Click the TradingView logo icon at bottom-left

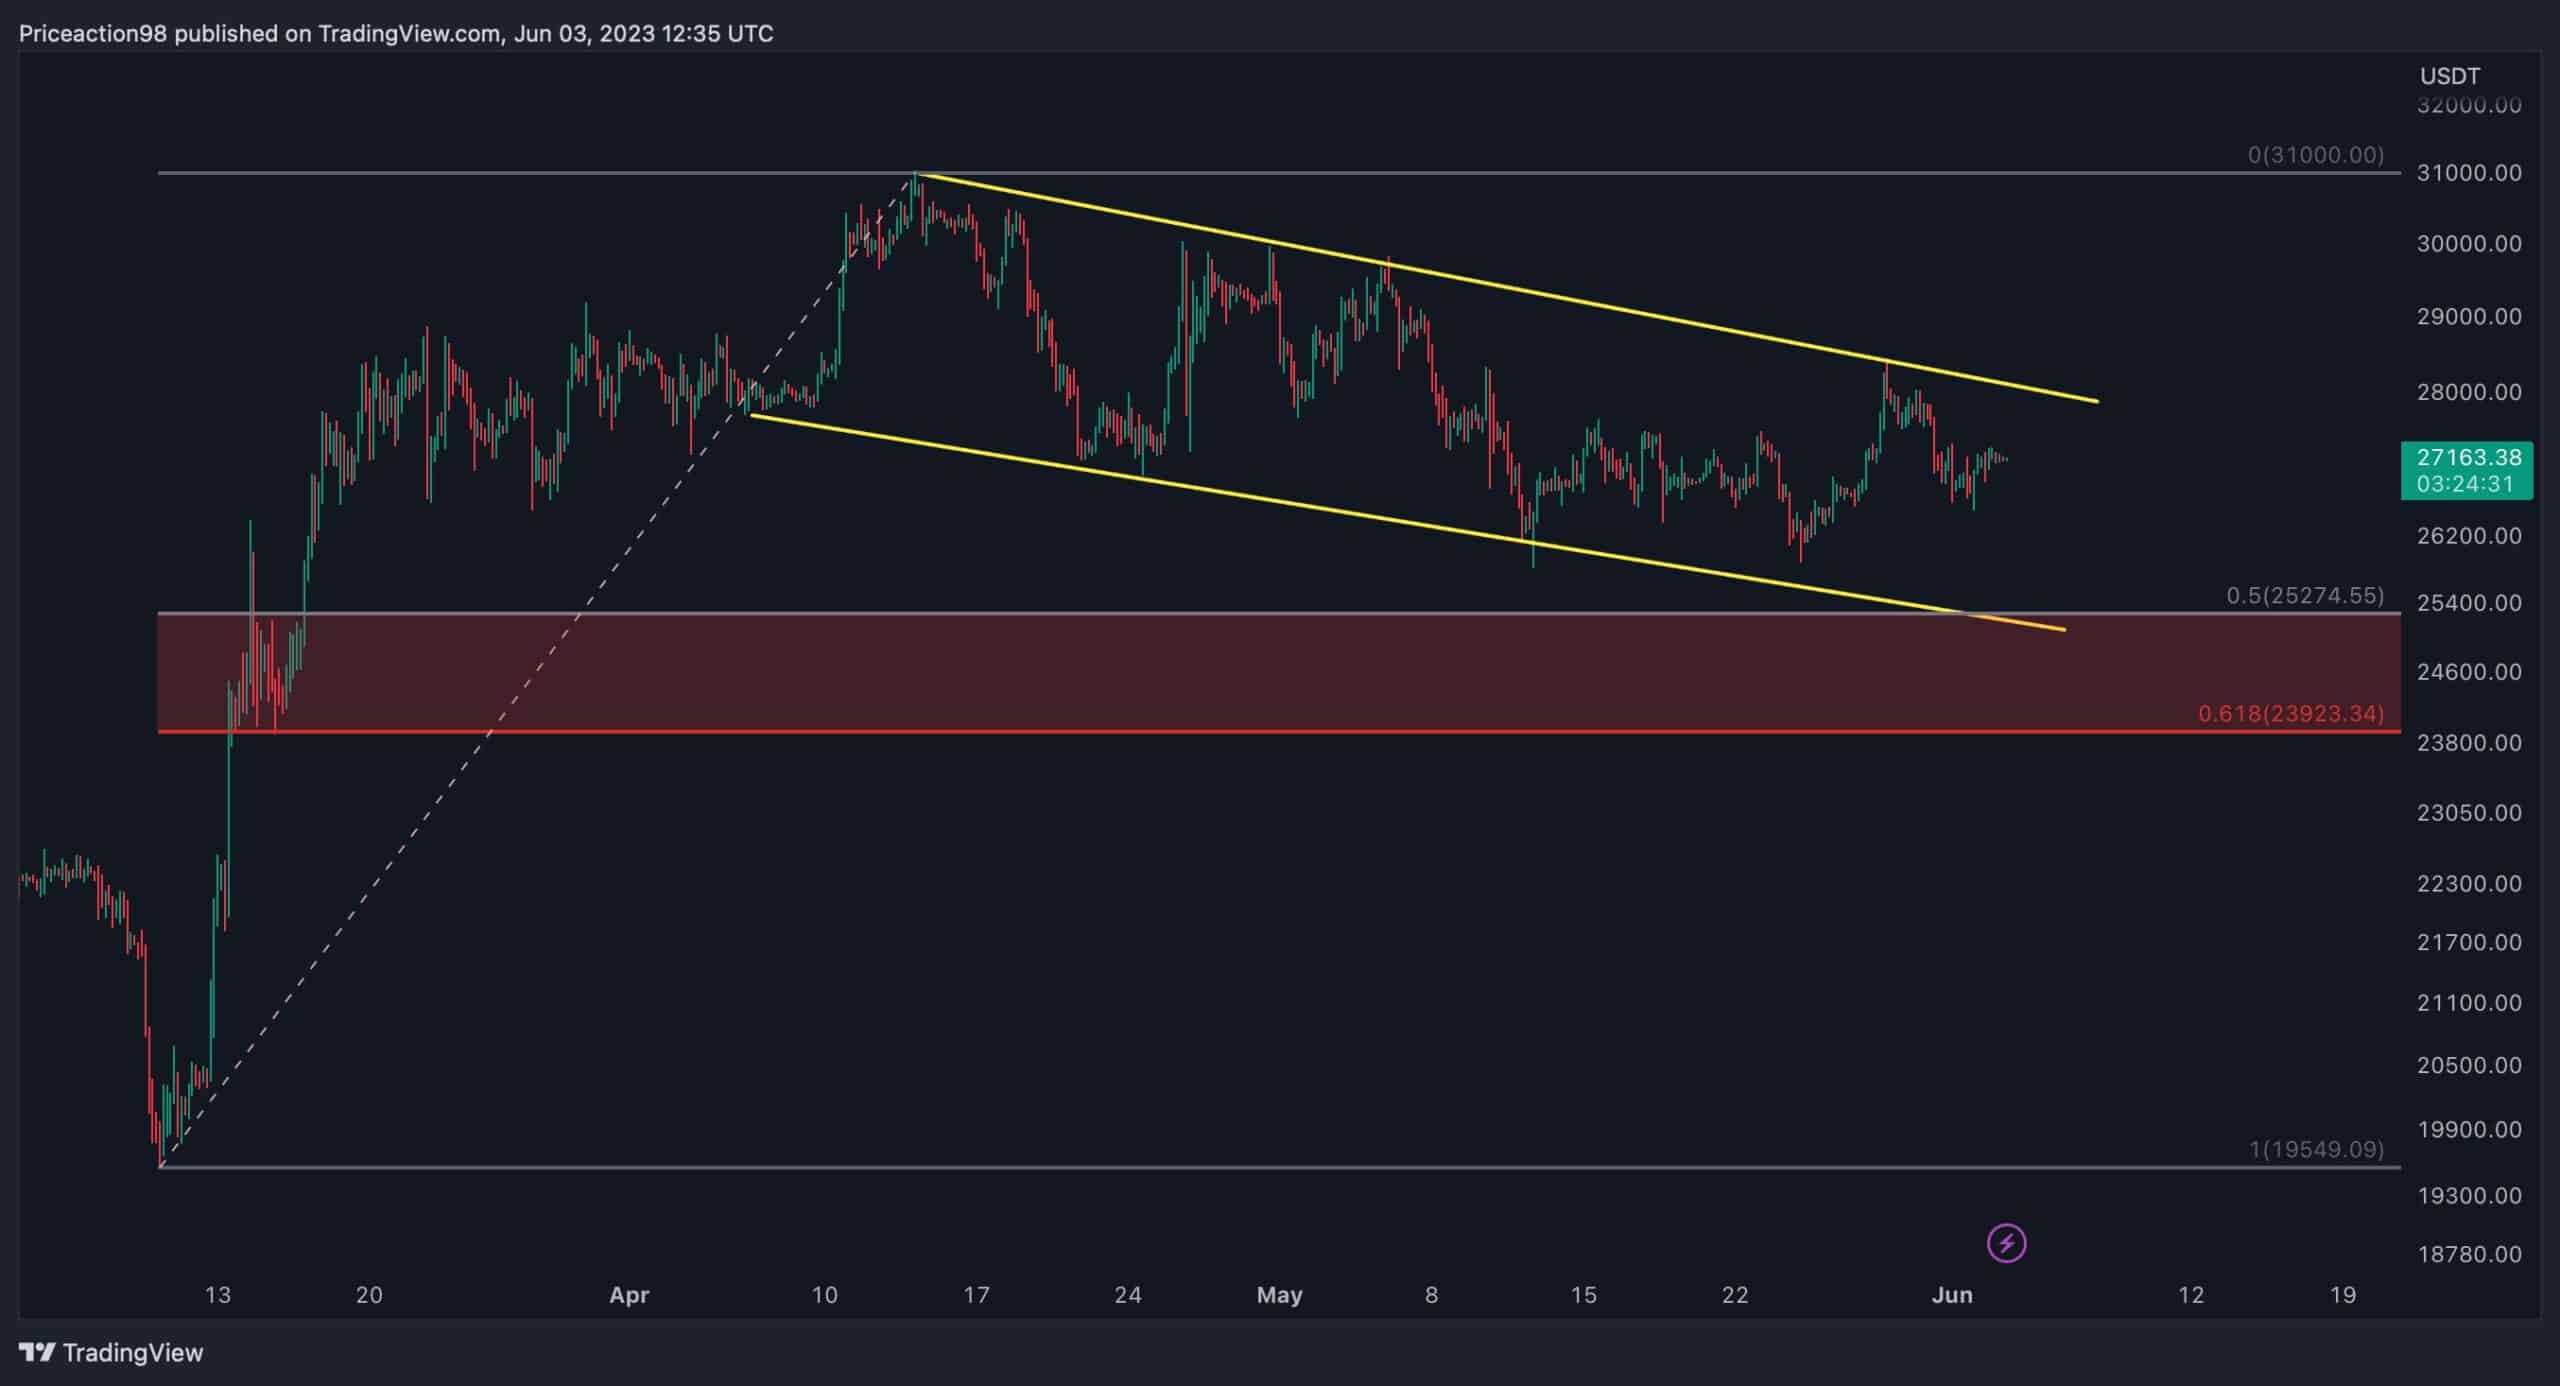(x=37, y=1353)
